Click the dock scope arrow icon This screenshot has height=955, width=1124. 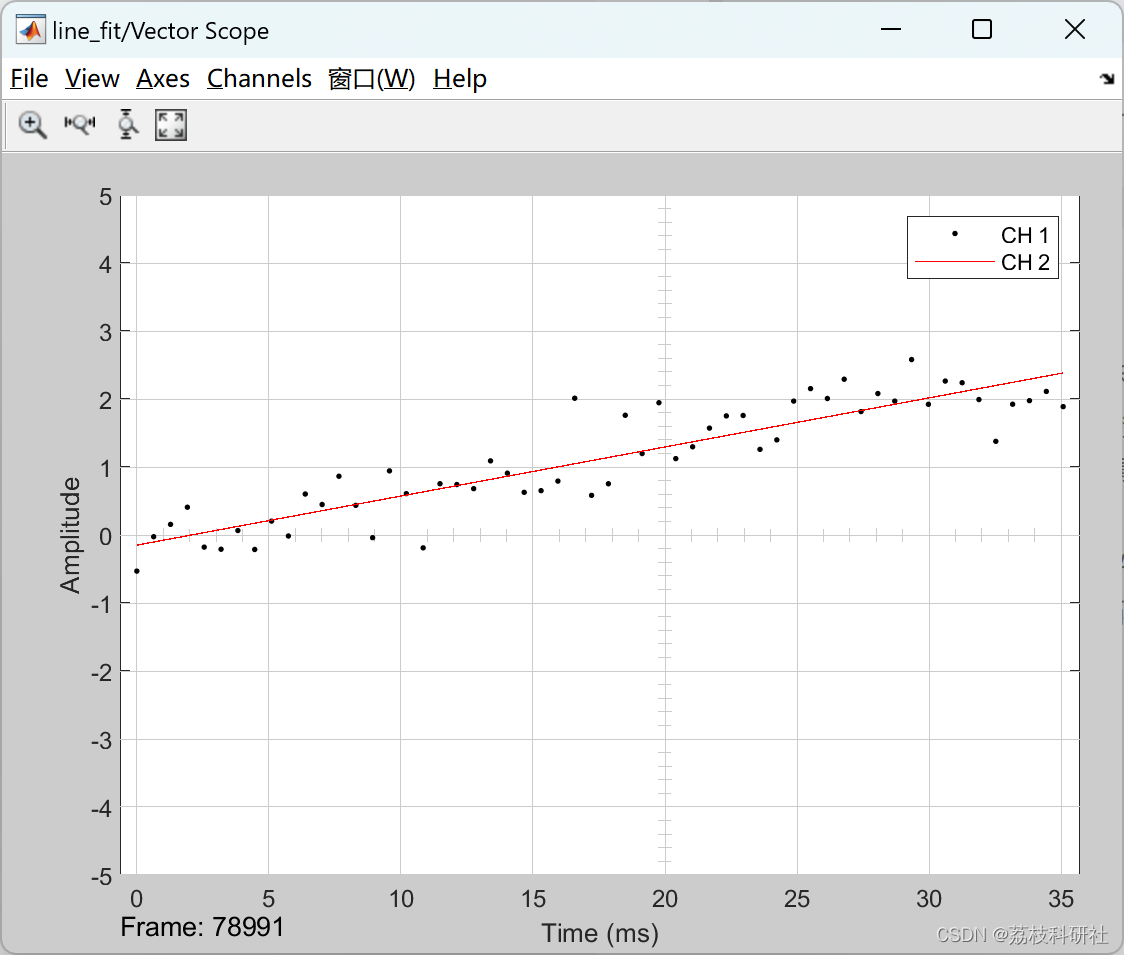click(1106, 77)
